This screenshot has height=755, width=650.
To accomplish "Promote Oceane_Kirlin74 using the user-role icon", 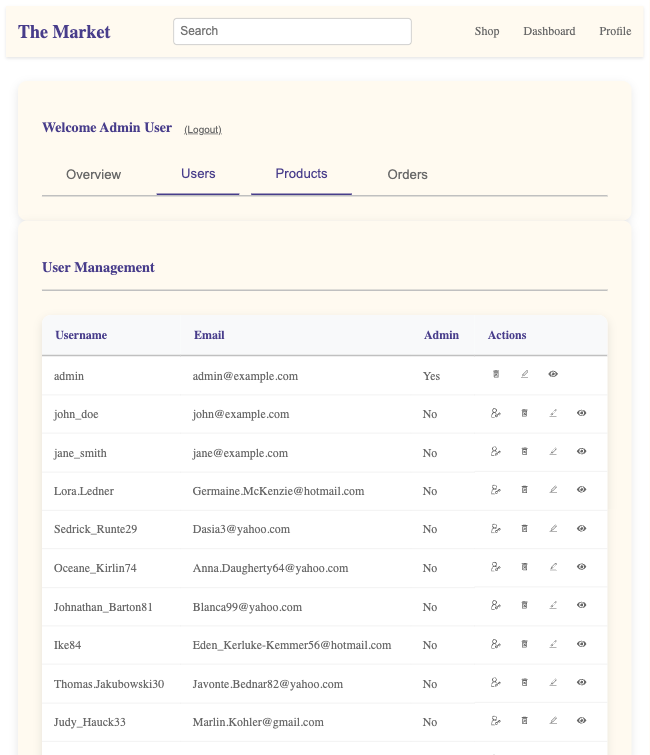I will click(x=495, y=567).
